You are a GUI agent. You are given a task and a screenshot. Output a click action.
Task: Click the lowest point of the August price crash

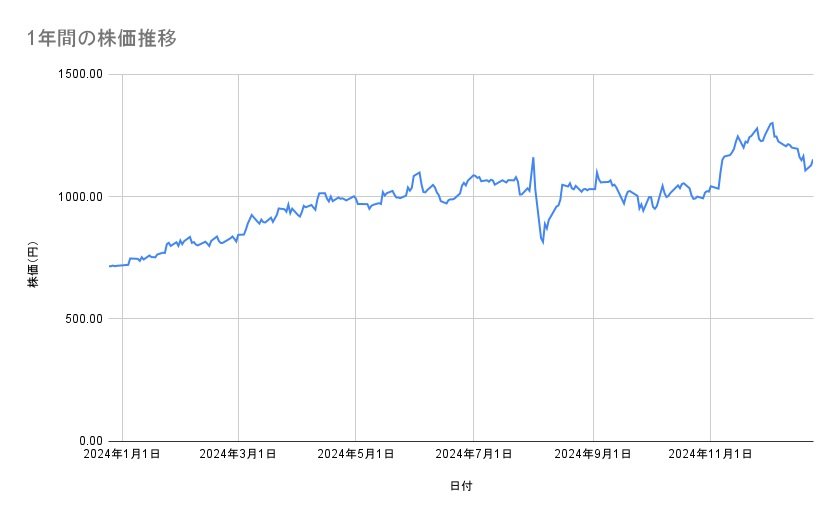tap(543, 243)
